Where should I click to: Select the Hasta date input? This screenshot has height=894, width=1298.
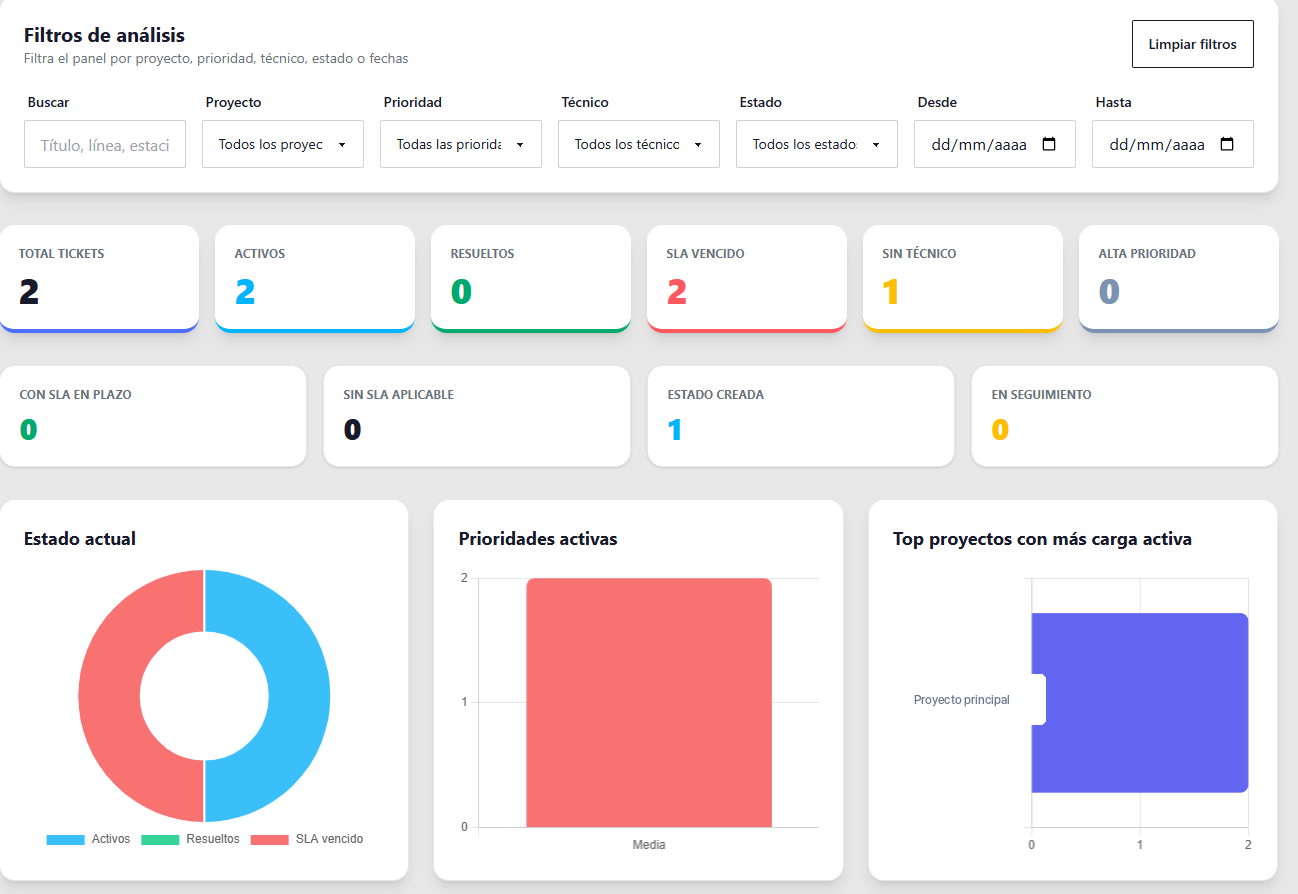tap(1173, 144)
